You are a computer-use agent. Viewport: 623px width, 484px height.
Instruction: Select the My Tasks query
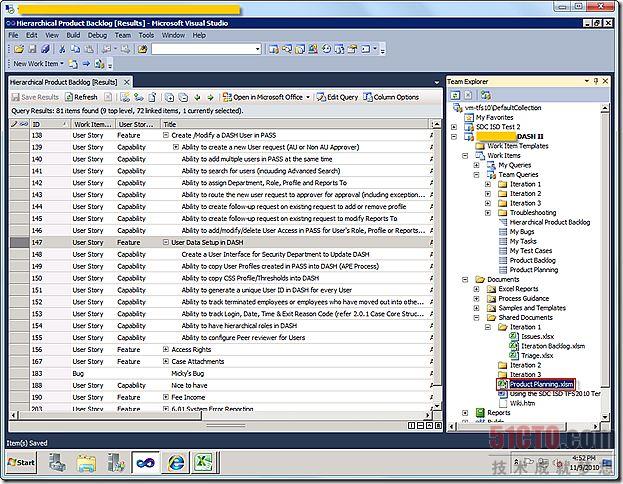[523, 241]
